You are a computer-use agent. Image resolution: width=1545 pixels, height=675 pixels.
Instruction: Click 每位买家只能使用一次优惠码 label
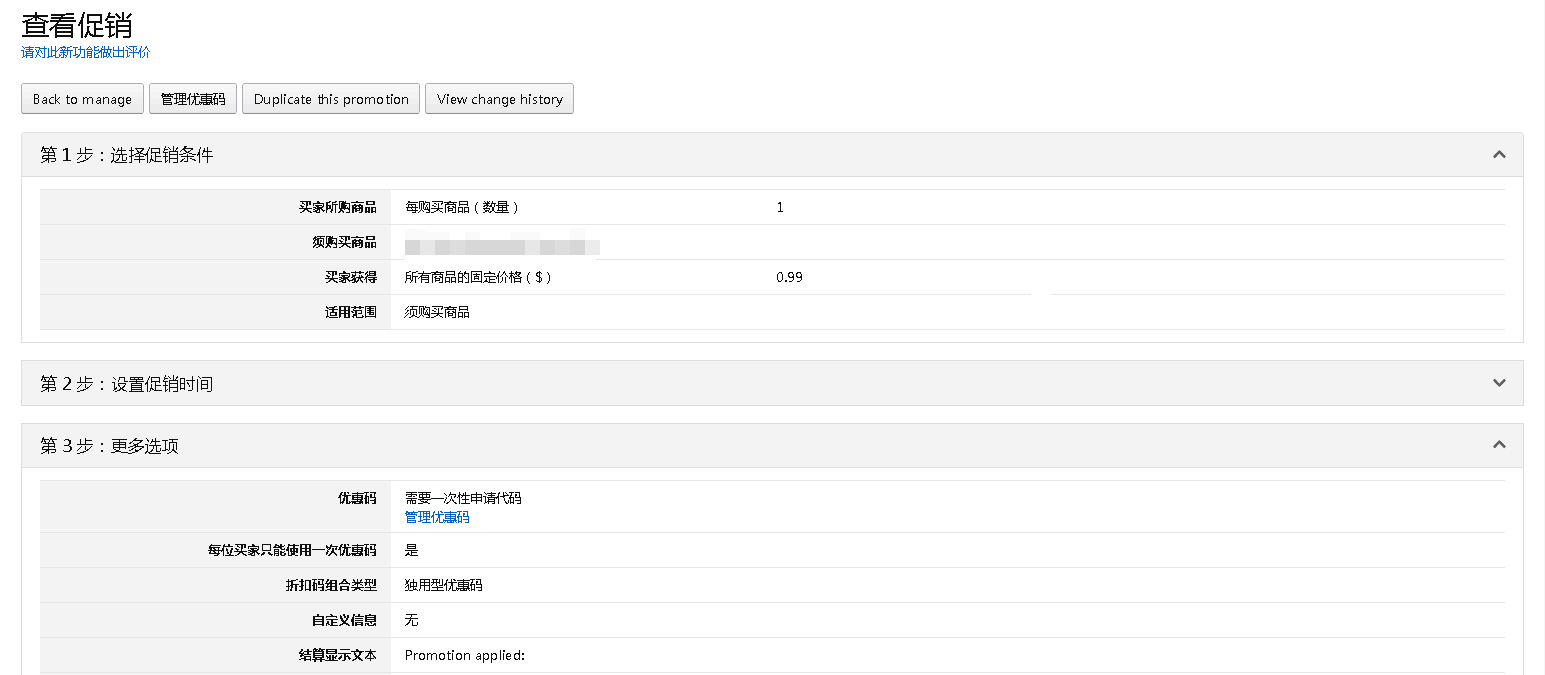293,550
